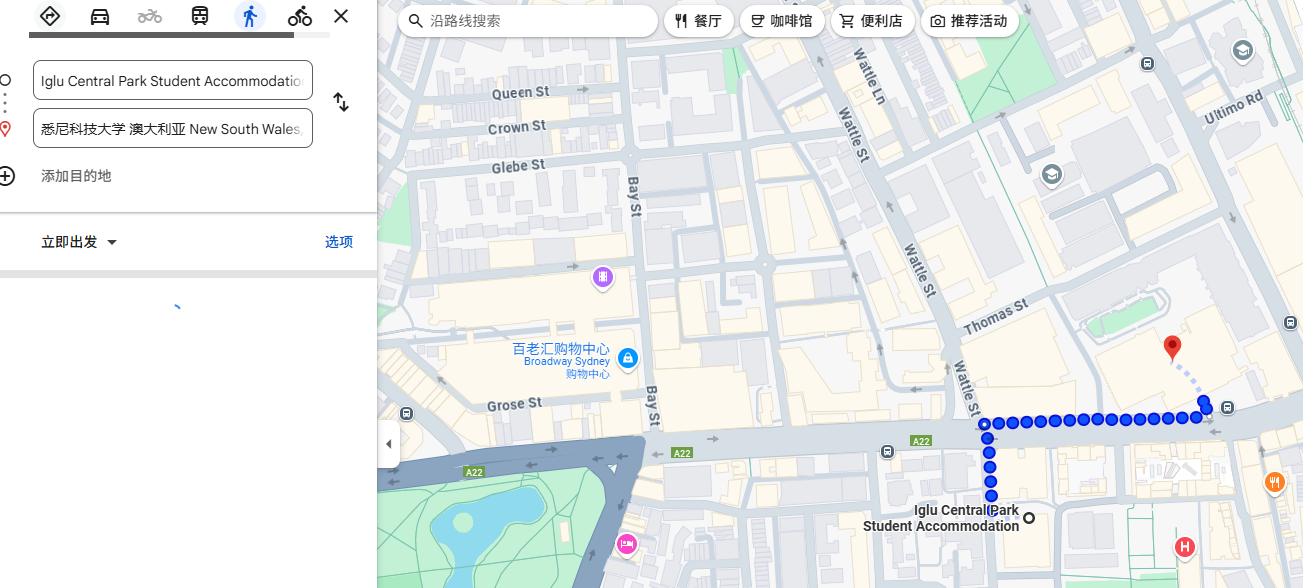
Task: Click the 沿路线搜索 search box
Action: pyautogui.click(x=527, y=21)
